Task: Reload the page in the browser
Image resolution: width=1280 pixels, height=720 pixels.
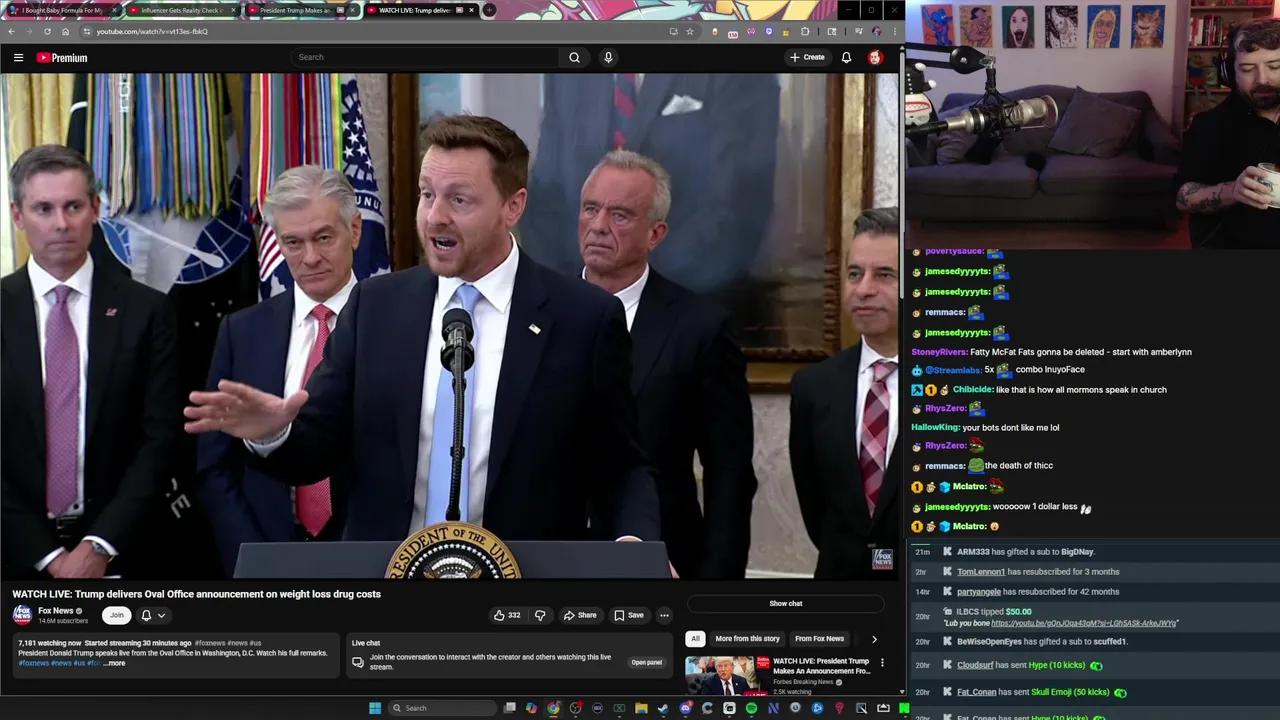Action: 47,31
